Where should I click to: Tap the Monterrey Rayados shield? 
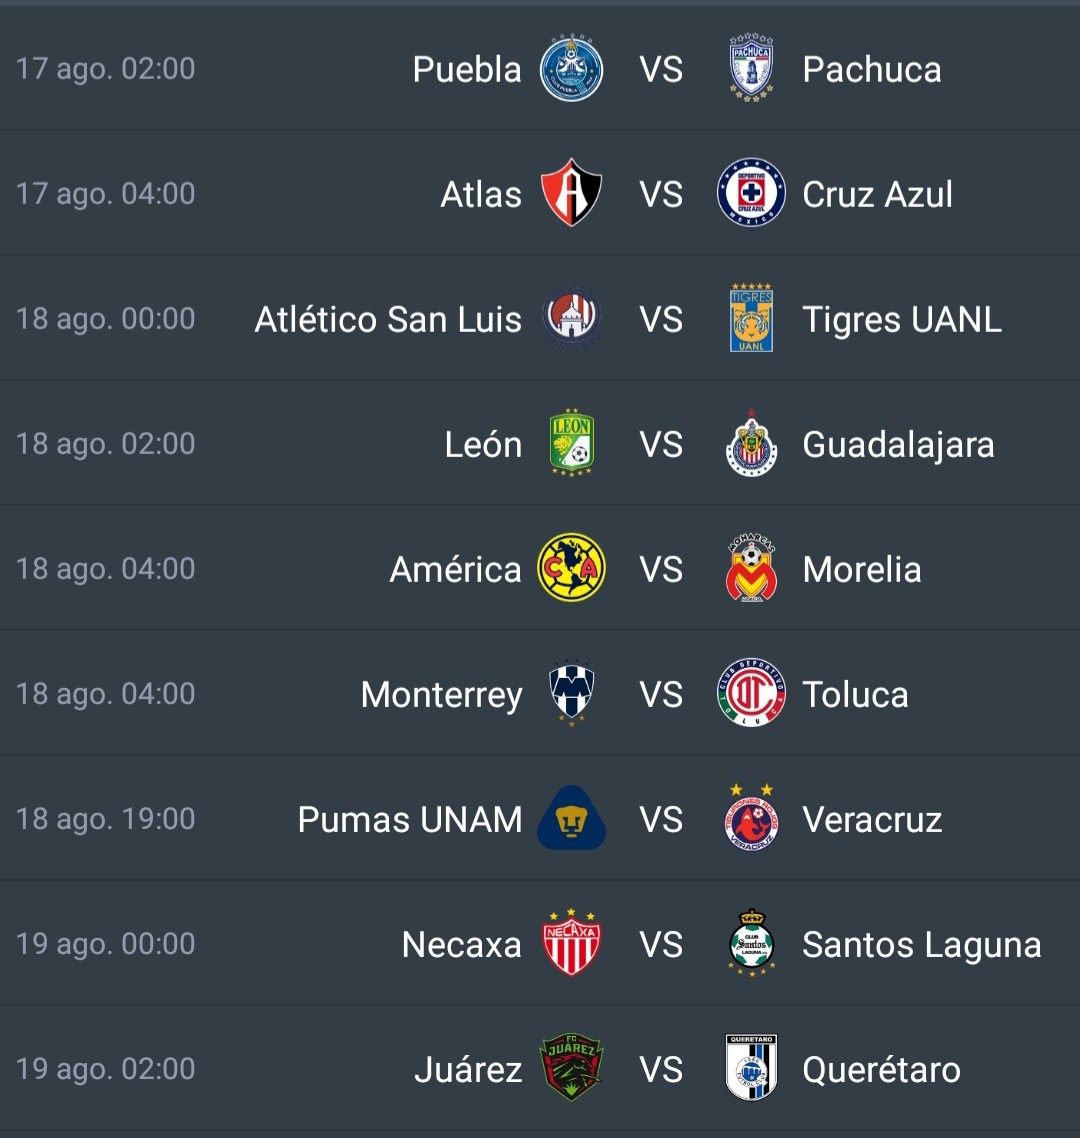click(571, 693)
